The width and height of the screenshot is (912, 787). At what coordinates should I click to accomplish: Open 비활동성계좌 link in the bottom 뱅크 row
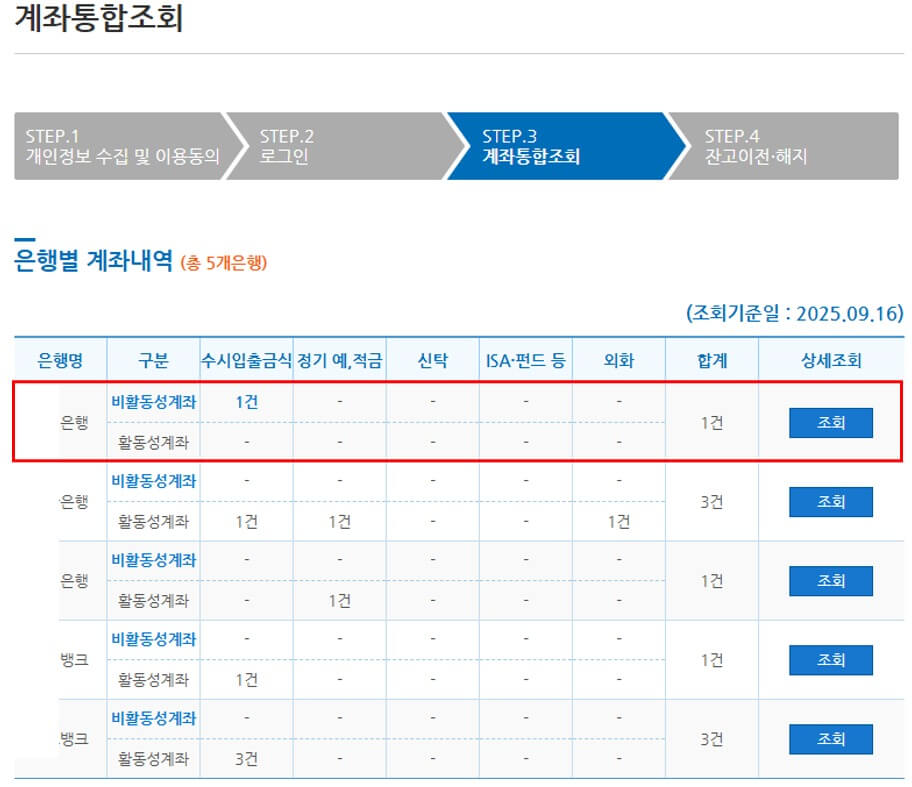(153, 719)
